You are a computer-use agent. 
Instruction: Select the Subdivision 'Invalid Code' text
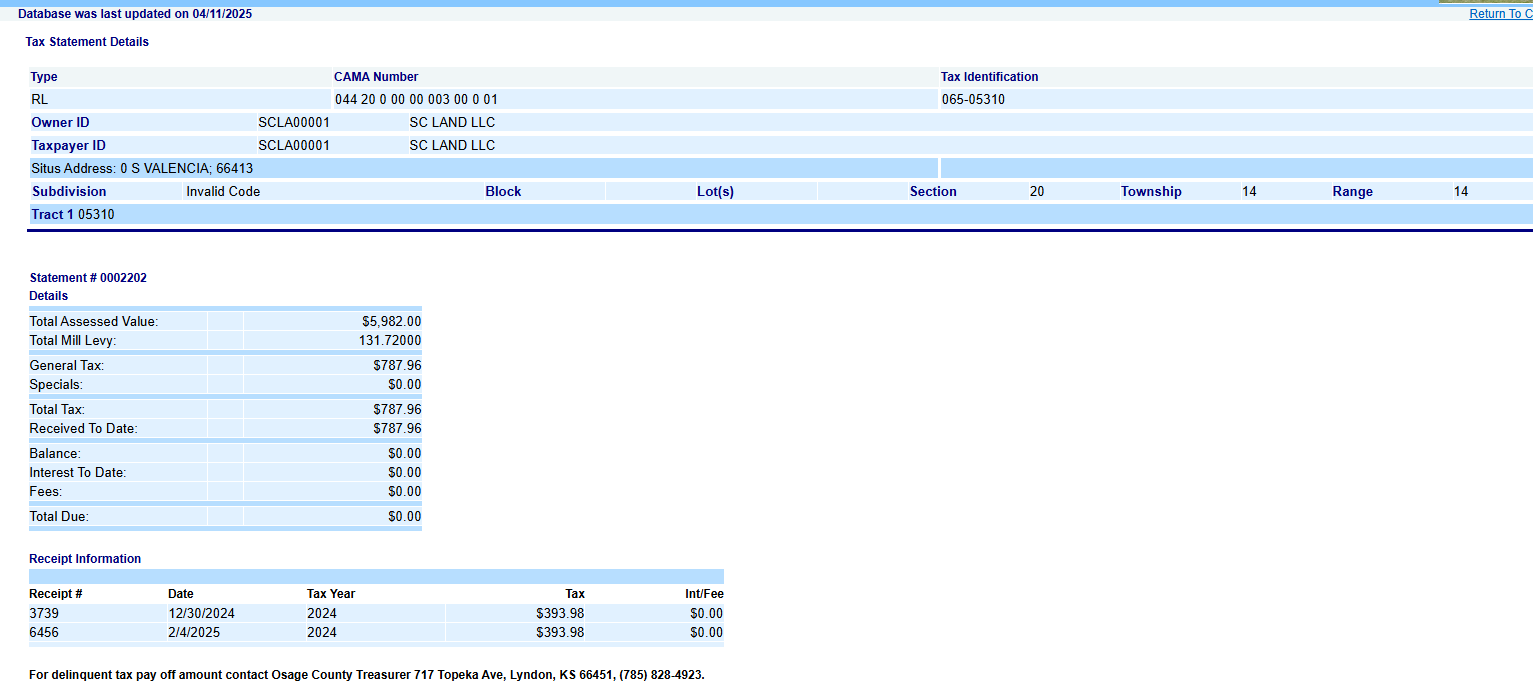[223, 192]
